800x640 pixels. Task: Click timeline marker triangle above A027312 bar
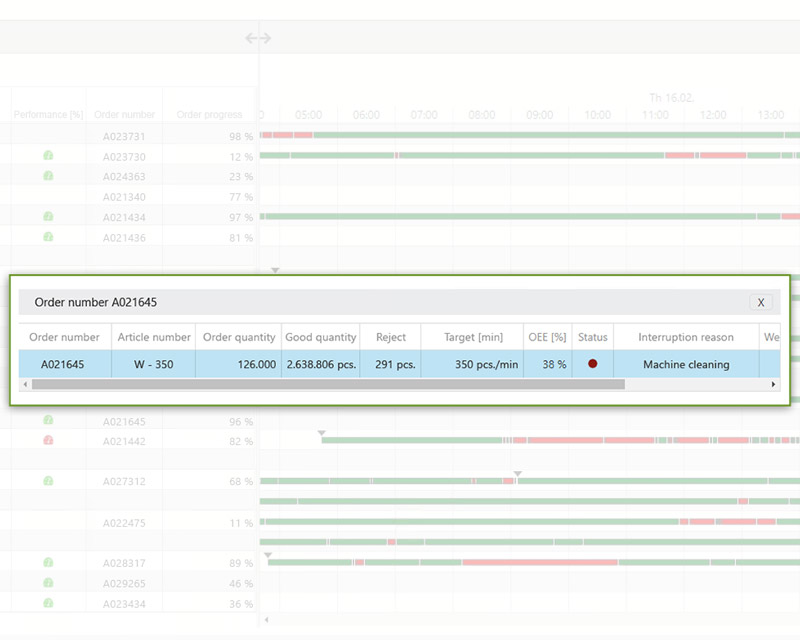[518, 473]
